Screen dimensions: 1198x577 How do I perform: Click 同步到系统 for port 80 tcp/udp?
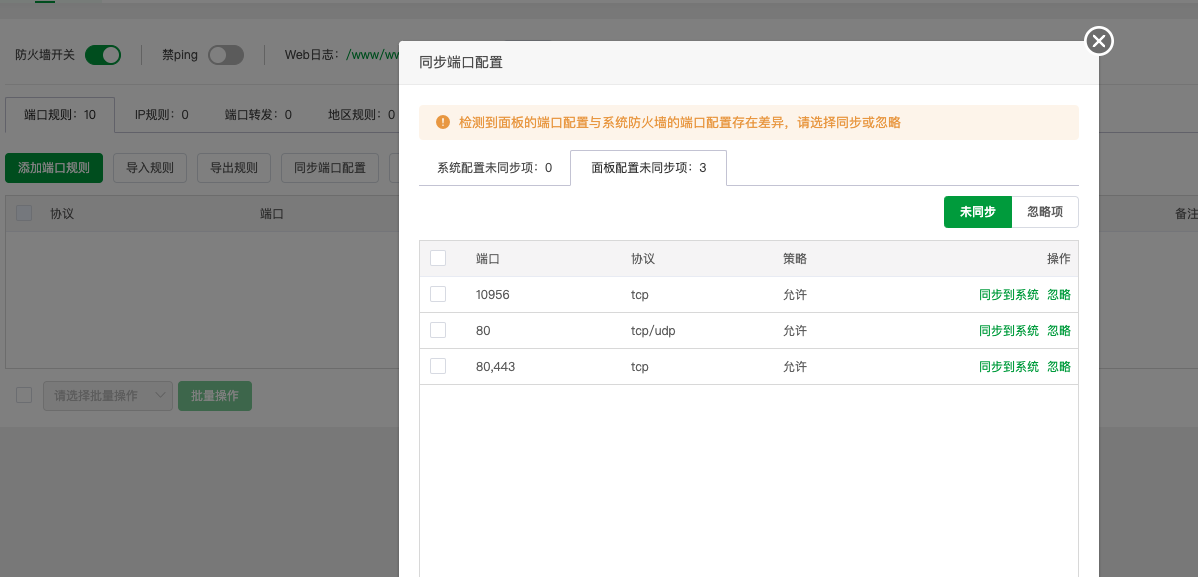[1009, 330]
